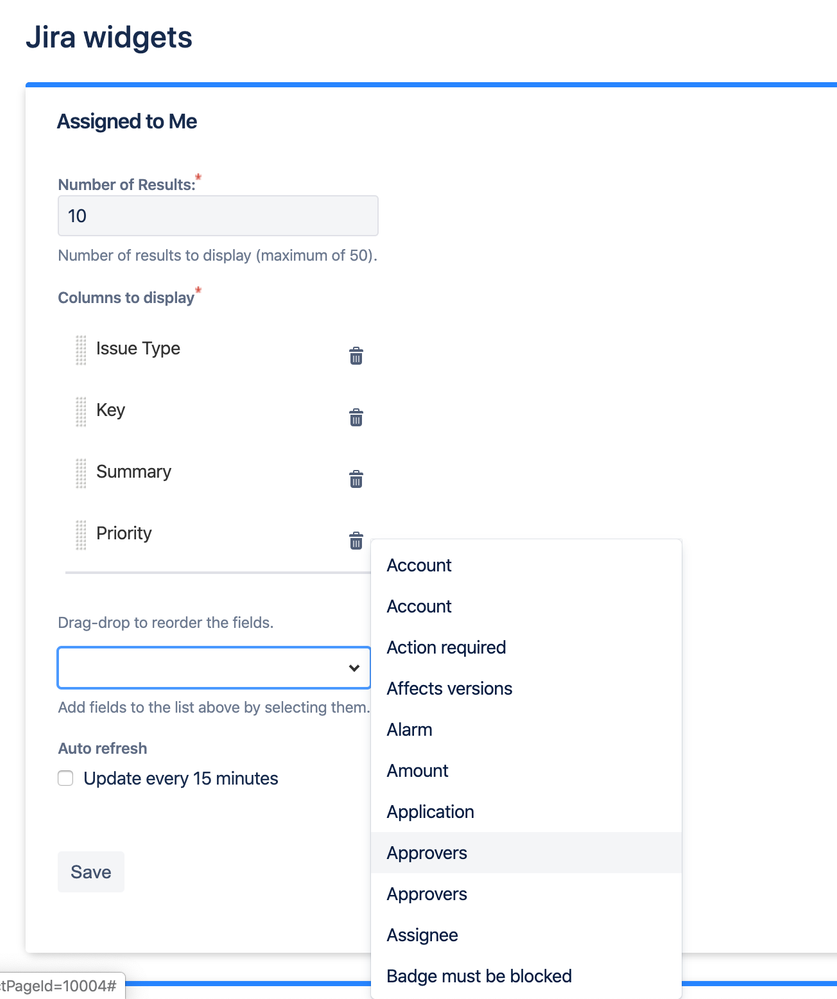Grab the drag handle for Issue Type
The height and width of the screenshot is (999, 837).
[x=81, y=350]
